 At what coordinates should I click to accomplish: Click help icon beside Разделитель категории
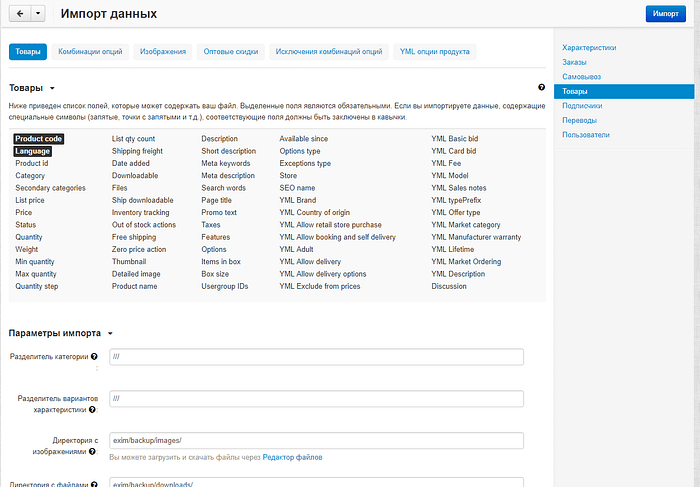point(95,356)
